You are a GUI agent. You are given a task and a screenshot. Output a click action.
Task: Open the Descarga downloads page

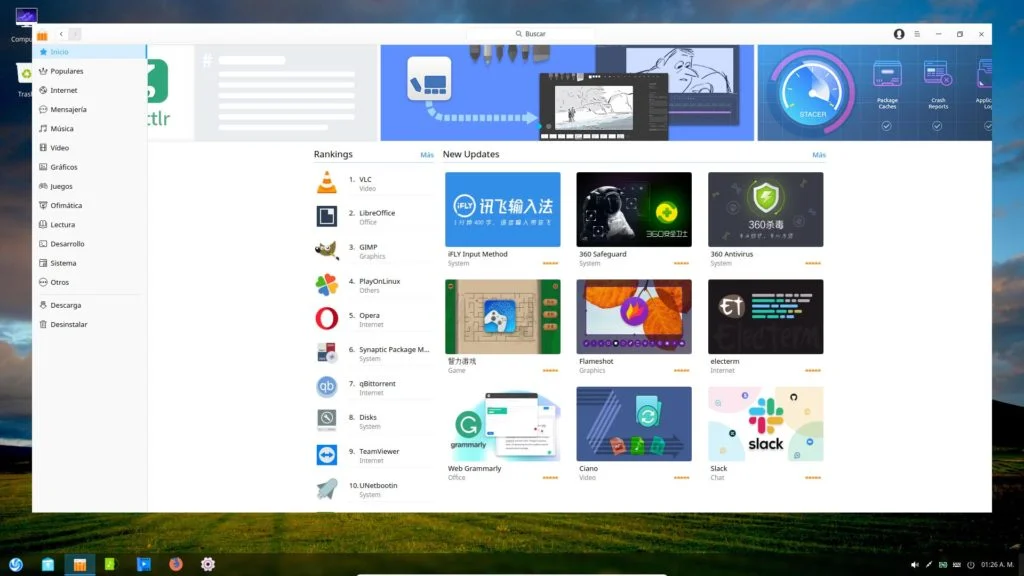click(89, 305)
